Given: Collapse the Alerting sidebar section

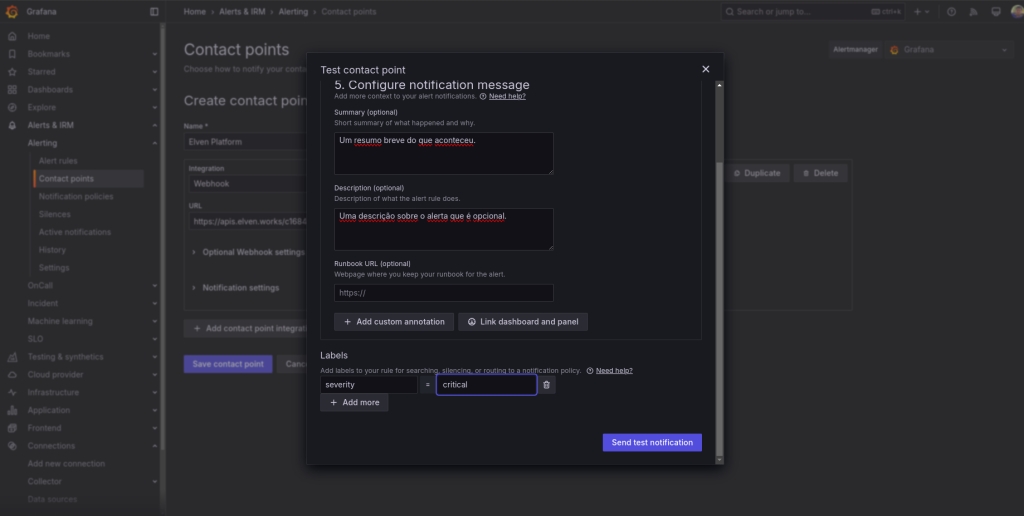Looking at the screenshot, I should click(154, 143).
